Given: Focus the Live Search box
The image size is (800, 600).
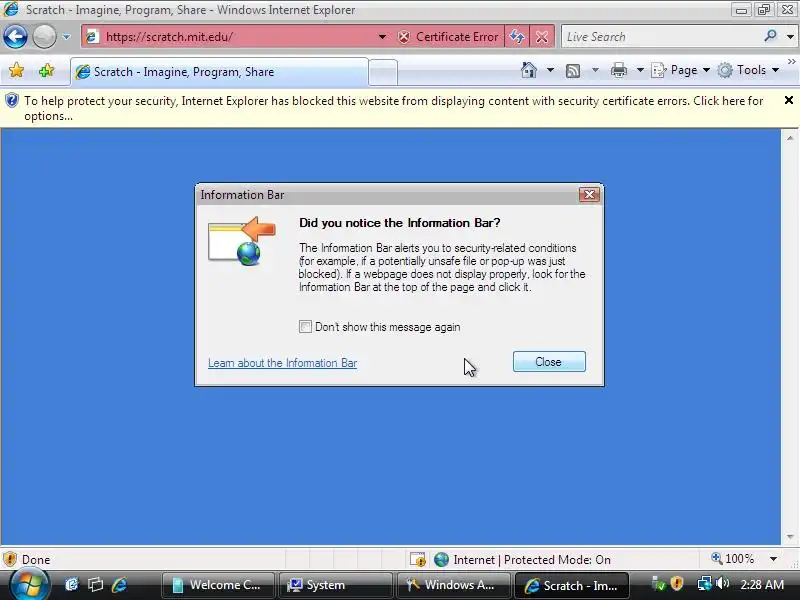Looking at the screenshot, I should 662,37.
